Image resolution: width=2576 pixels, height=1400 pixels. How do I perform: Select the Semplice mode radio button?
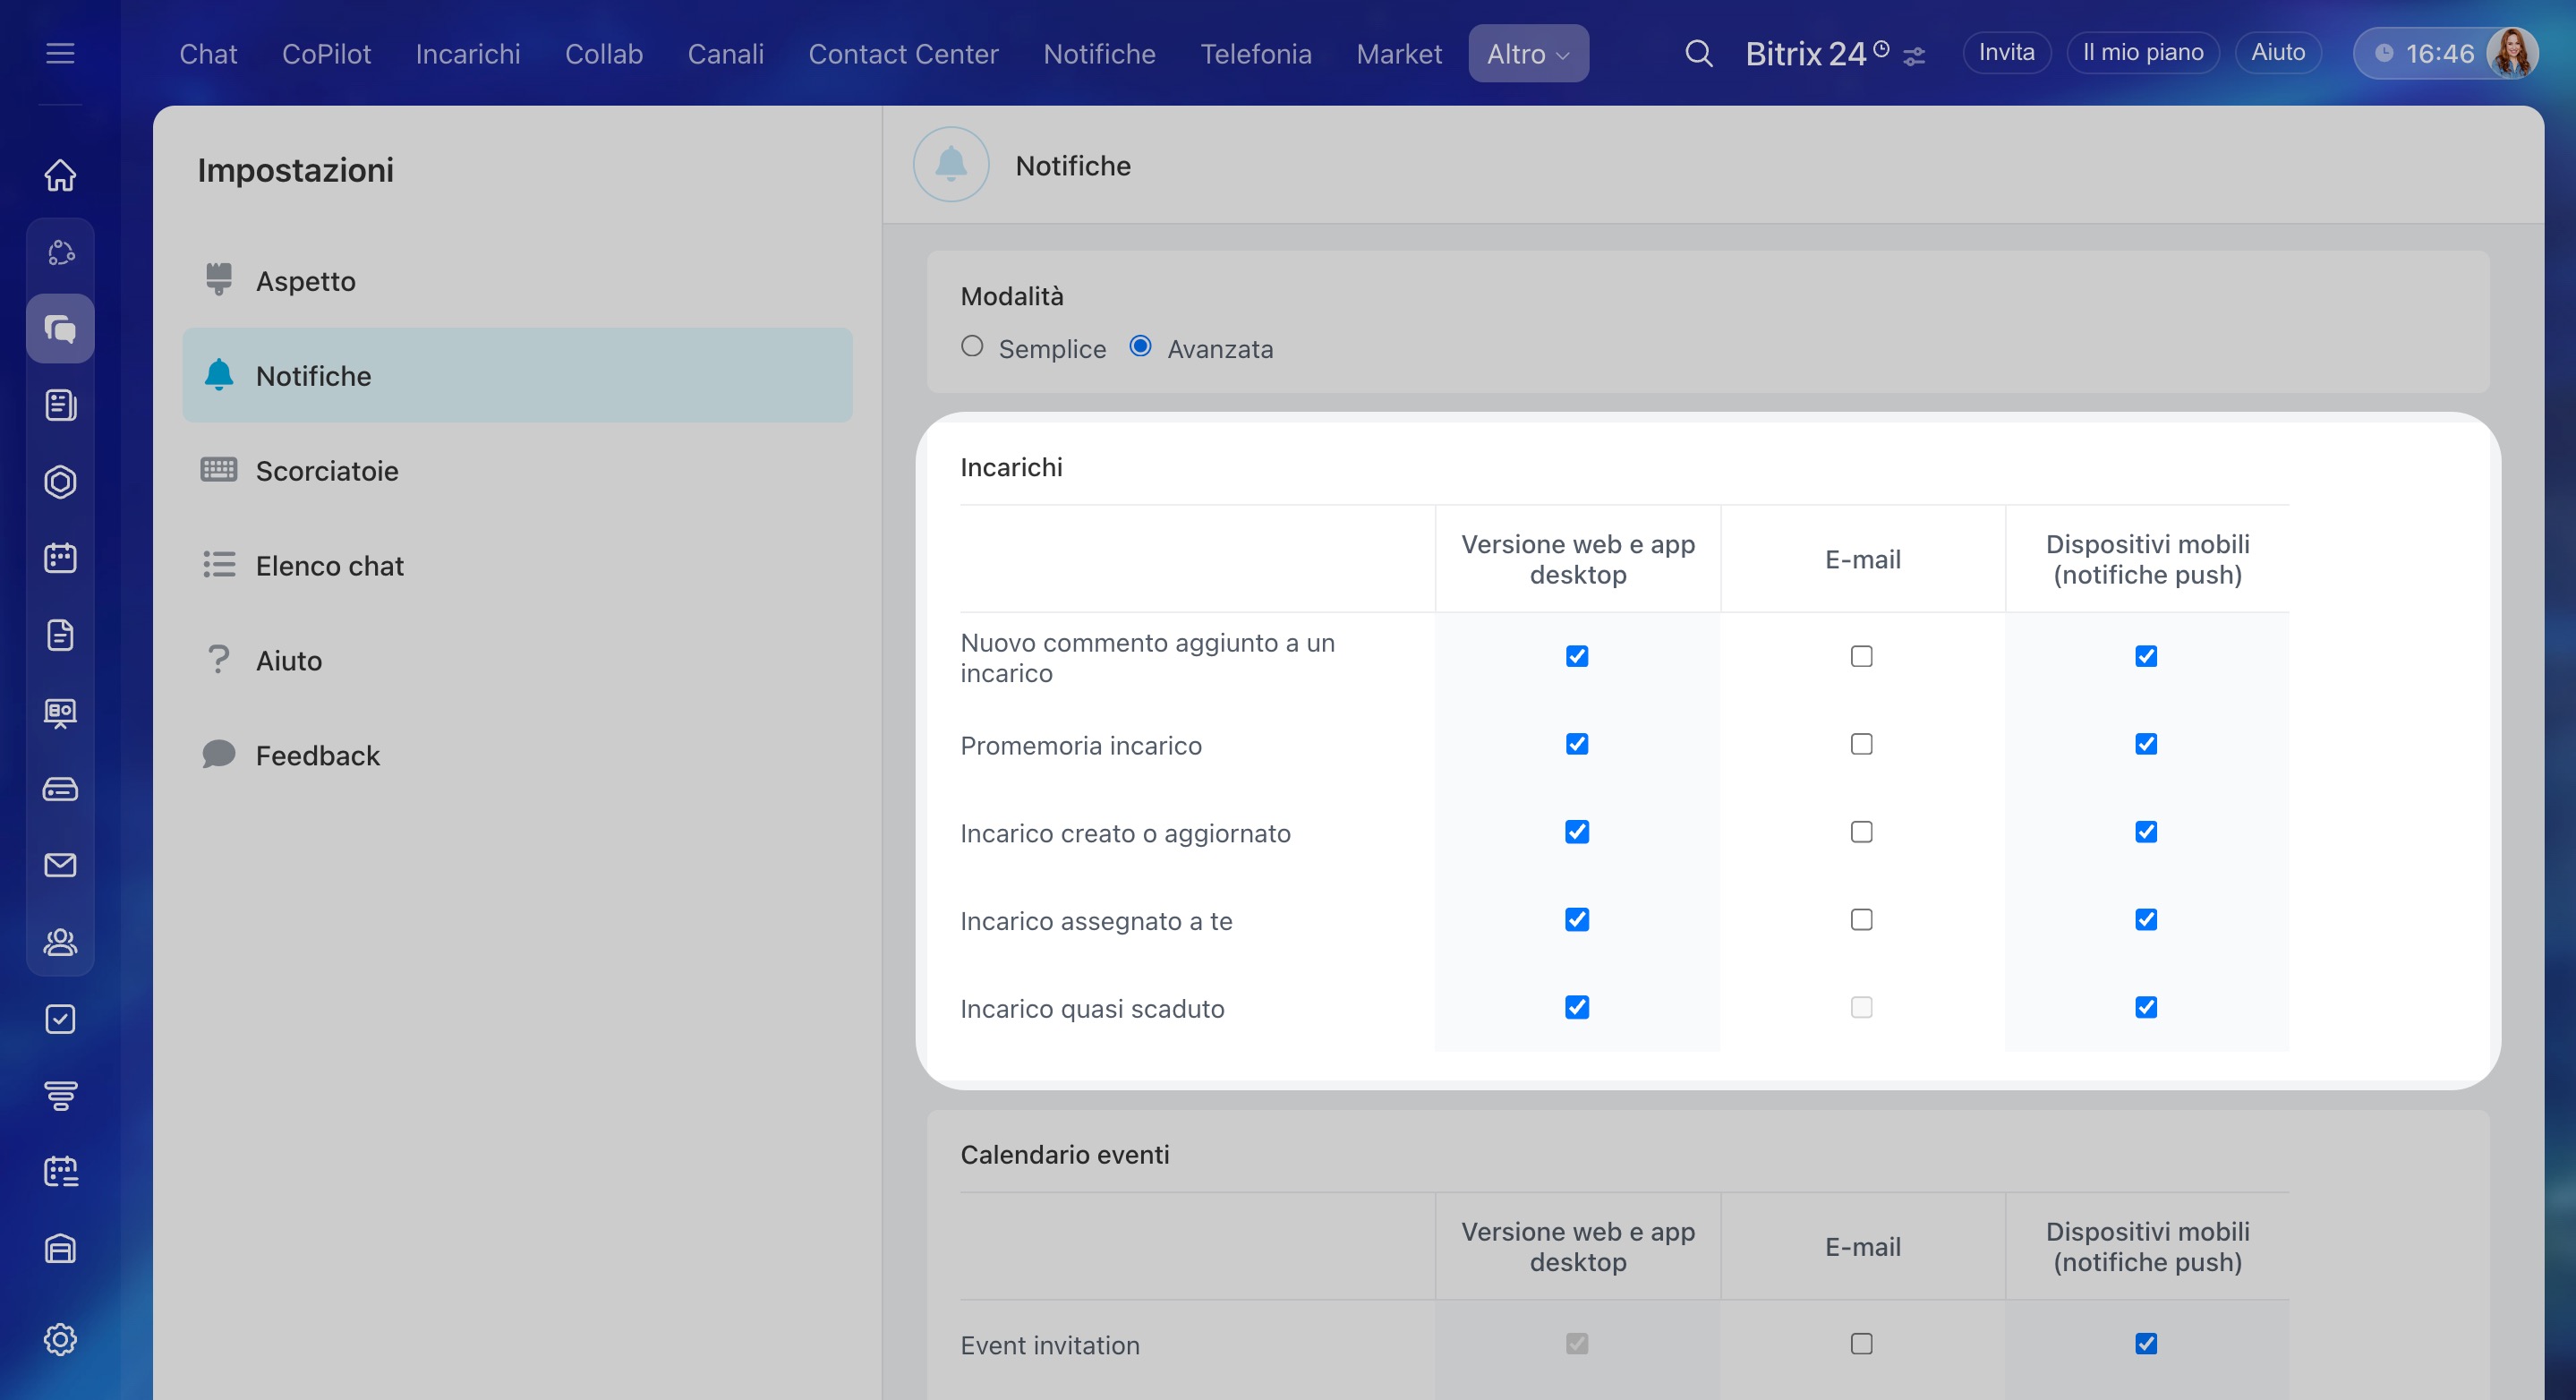point(972,347)
